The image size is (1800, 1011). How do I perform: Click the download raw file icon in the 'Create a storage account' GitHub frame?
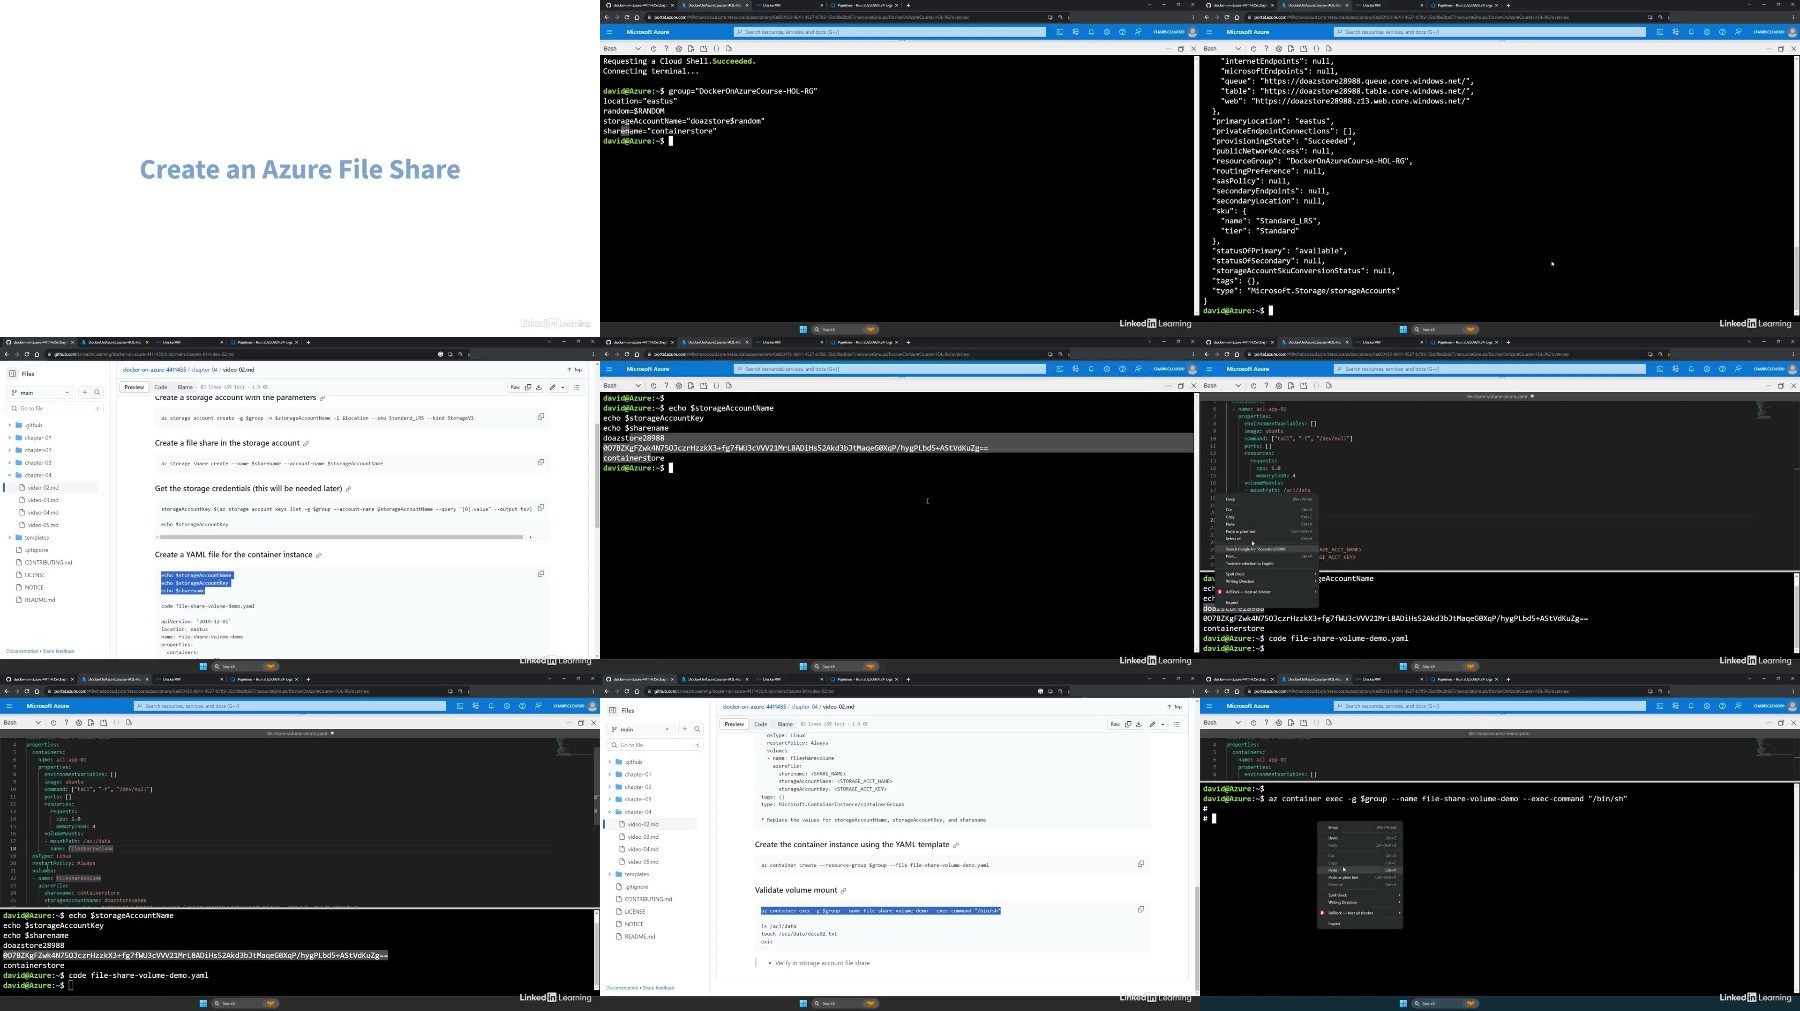539,387
